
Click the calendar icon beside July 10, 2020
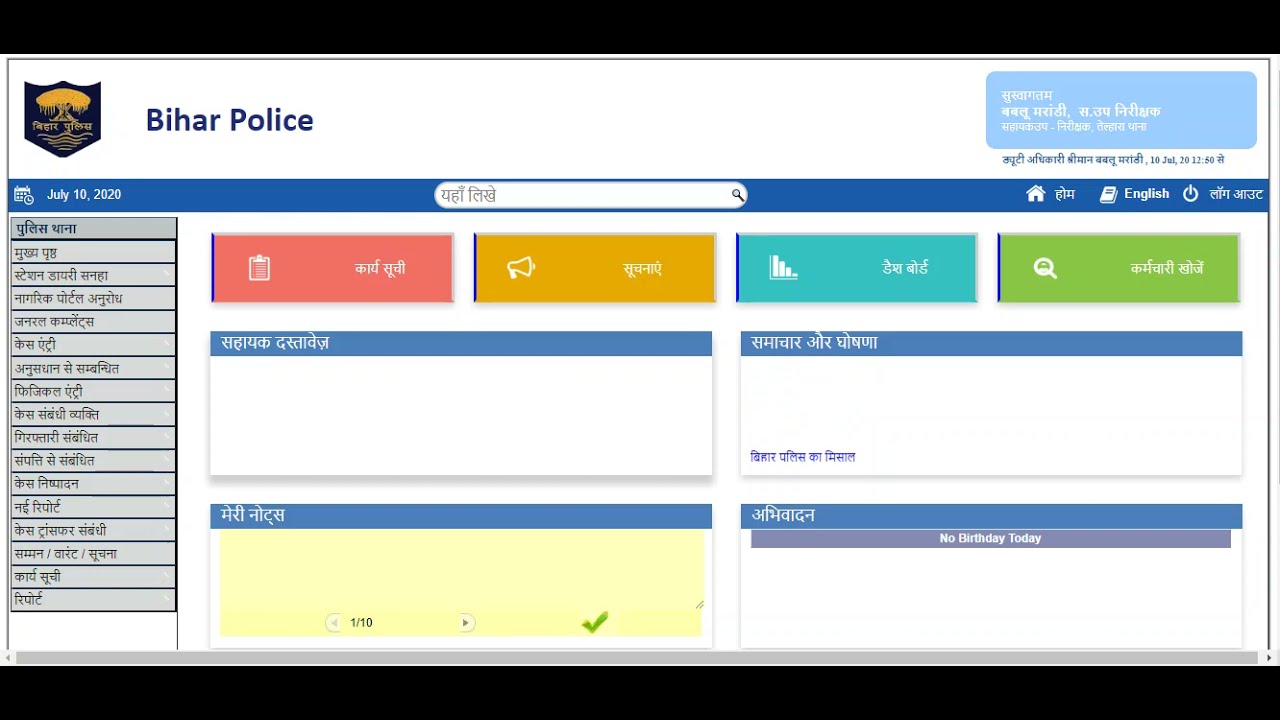24,194
